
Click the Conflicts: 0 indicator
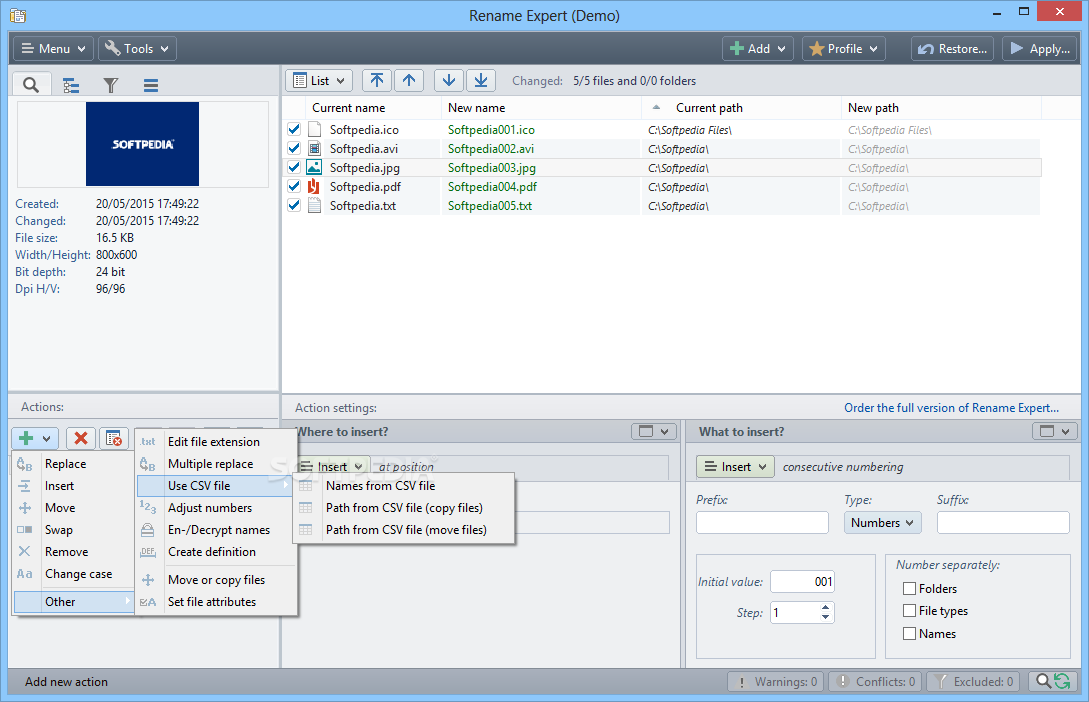(875, 682)
